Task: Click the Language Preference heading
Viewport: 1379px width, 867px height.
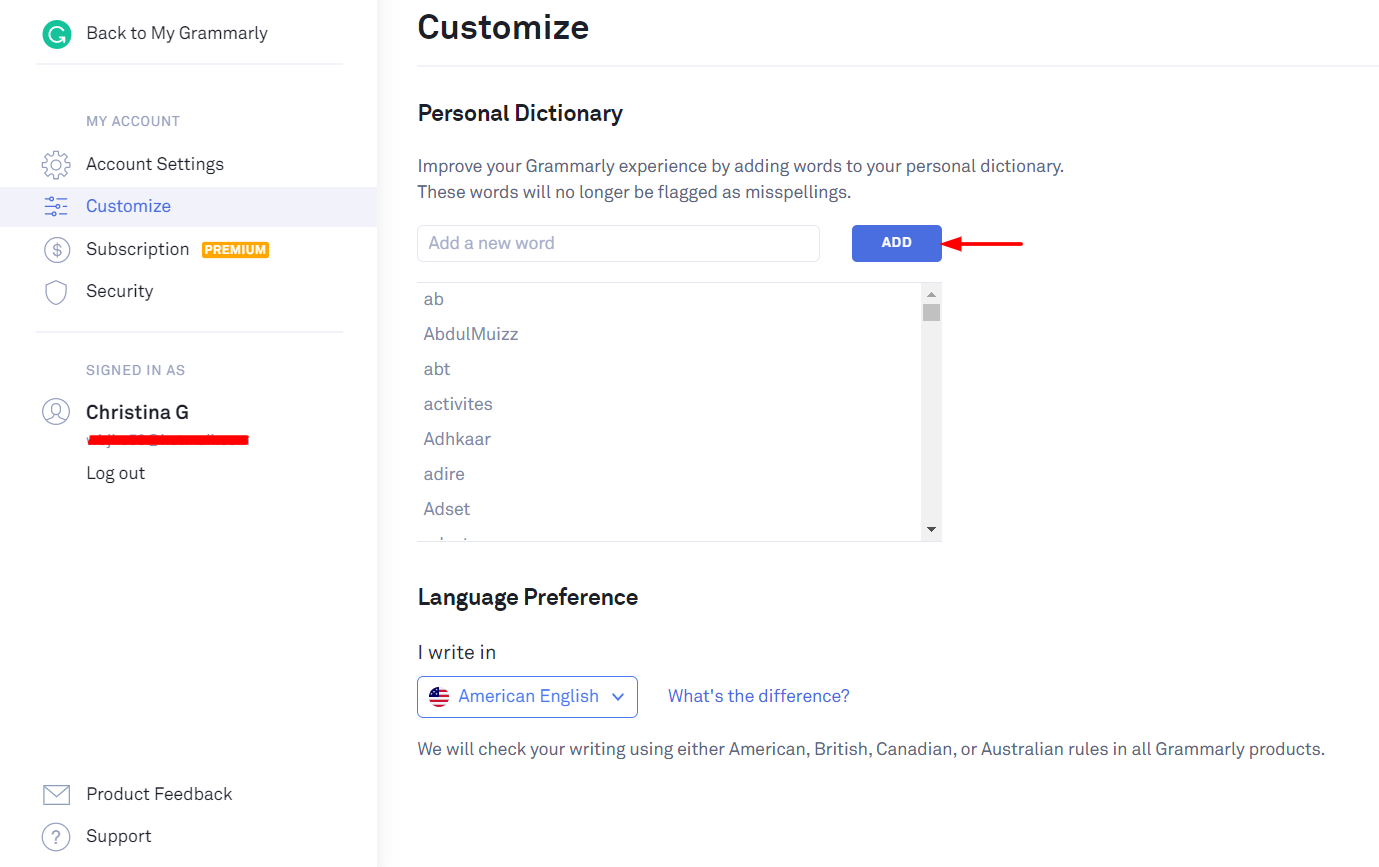Action: (528, 597)
